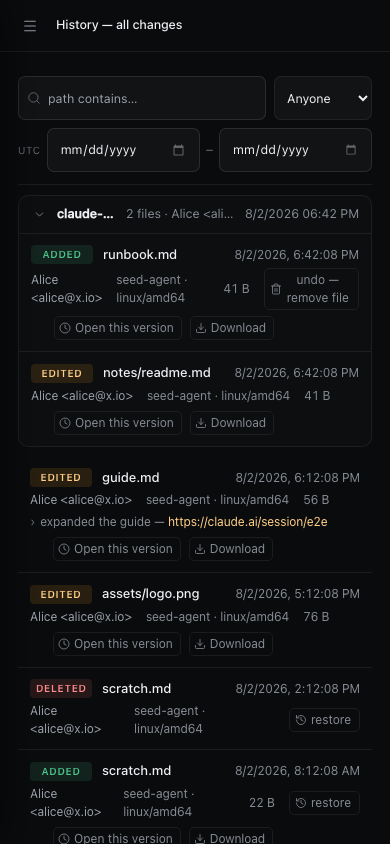The width and height of the screenshot is (390, 844).
Task: Undo — remove file runbook.md
Action: [311, 289]
